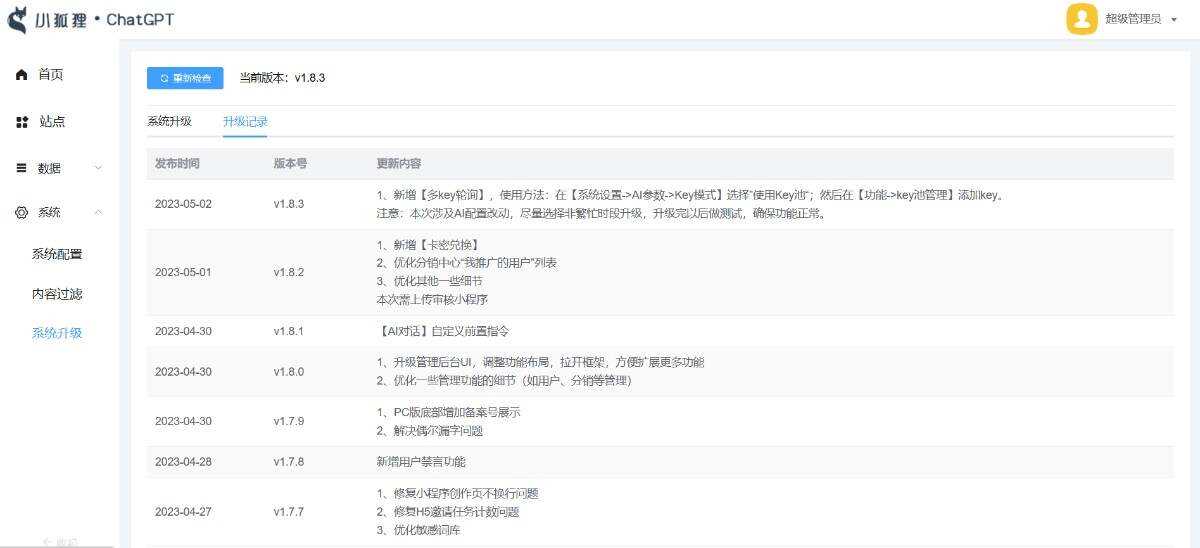Click the fox logo icon

point(18,19)
